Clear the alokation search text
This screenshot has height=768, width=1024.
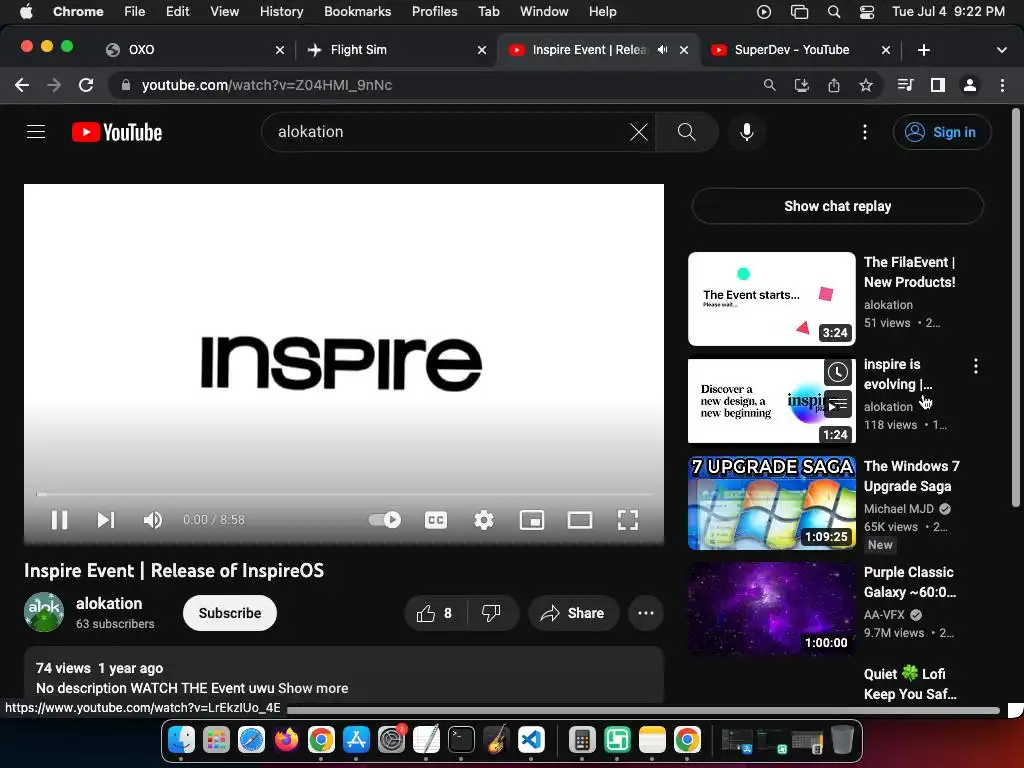(x=639, y=132)
